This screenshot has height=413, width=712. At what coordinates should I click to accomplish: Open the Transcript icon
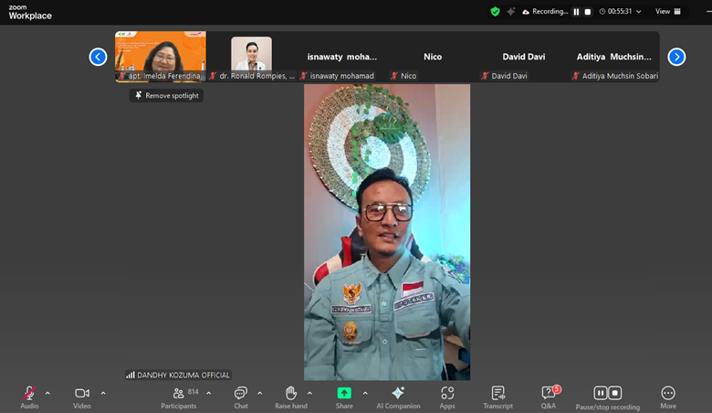[498, 393]
